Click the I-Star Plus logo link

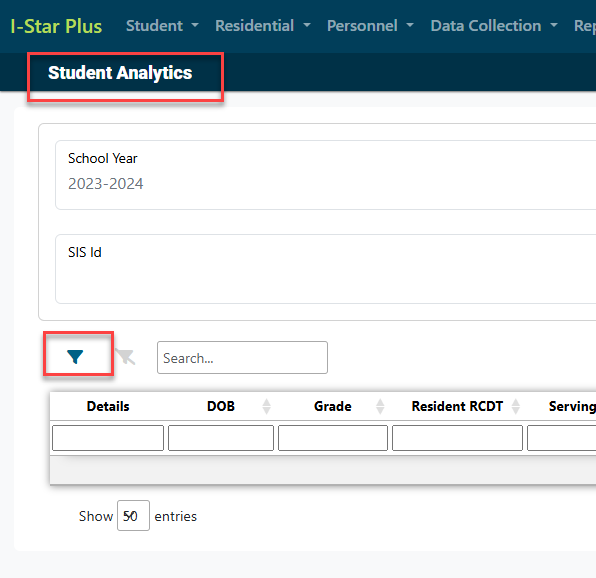point(56,26)
